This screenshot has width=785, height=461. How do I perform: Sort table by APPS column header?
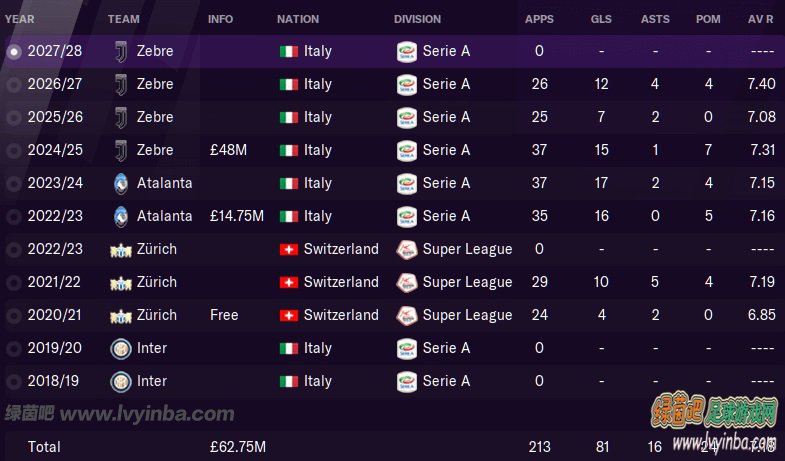pyautogui.click(x=539, y=19)
